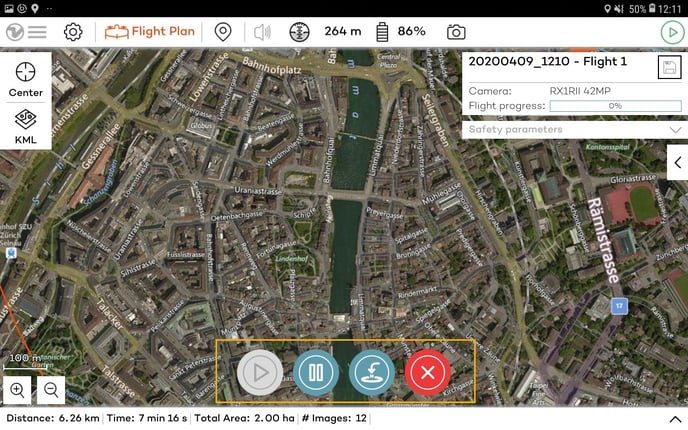Abort flight with red X button
688x430 pixels.
[428, 373]
